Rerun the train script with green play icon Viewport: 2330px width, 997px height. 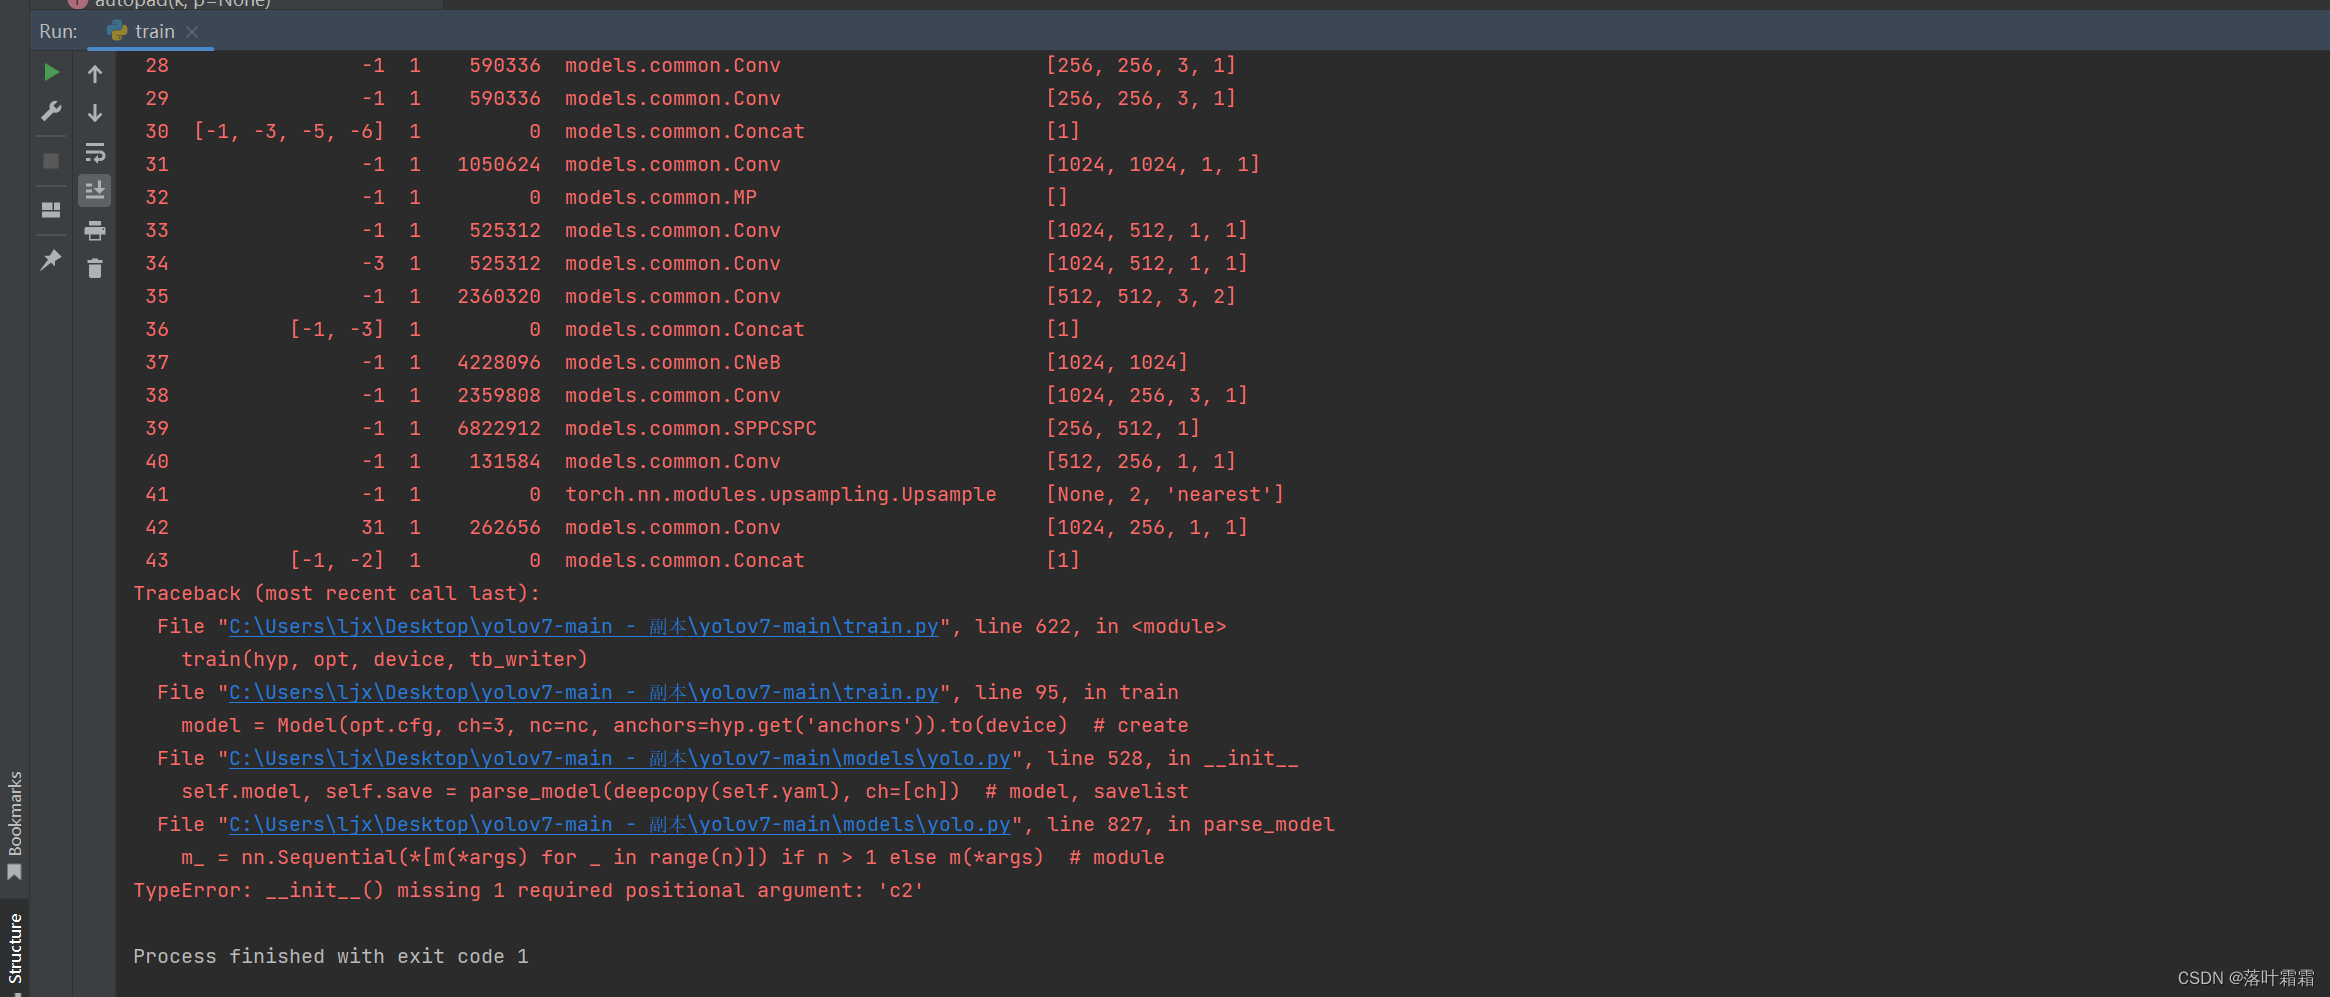click(x=51, y=72)
